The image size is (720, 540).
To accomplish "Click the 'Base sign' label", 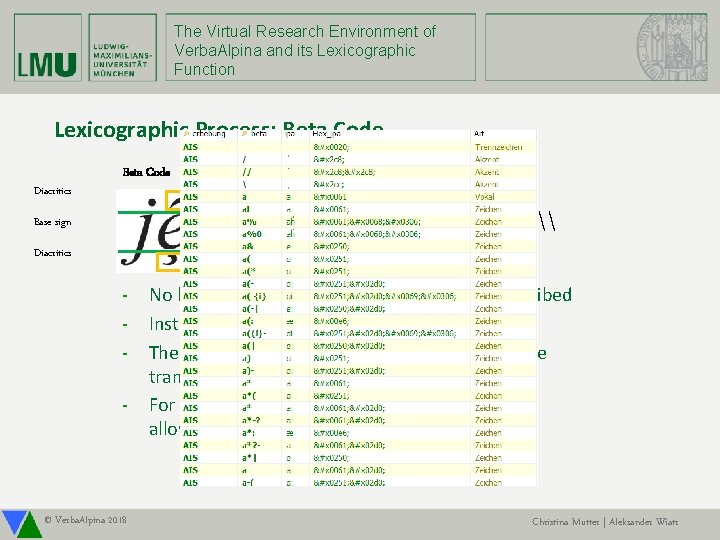I will 52,222.
